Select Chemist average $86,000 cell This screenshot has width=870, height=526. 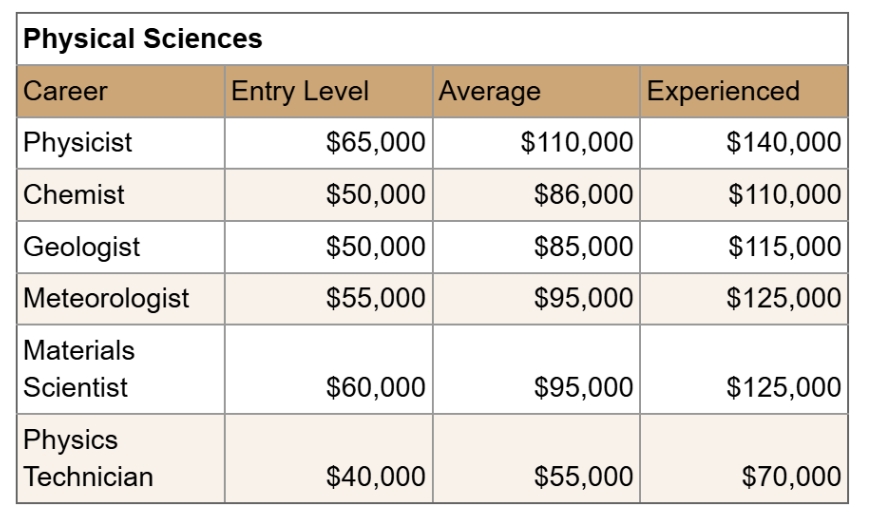584,195
